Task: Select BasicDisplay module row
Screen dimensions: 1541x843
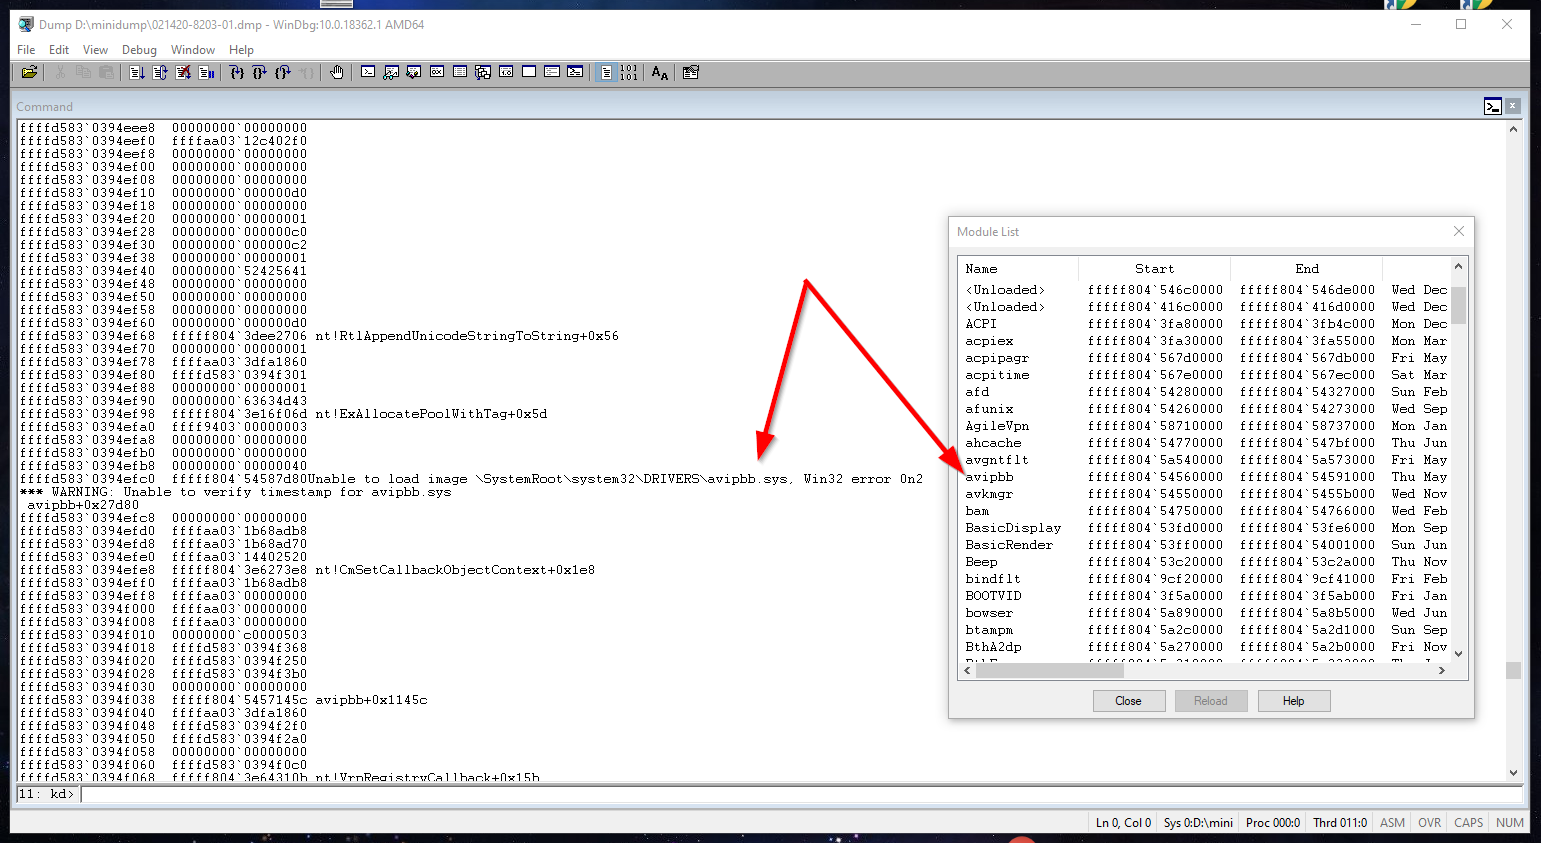Action: 1205,528
